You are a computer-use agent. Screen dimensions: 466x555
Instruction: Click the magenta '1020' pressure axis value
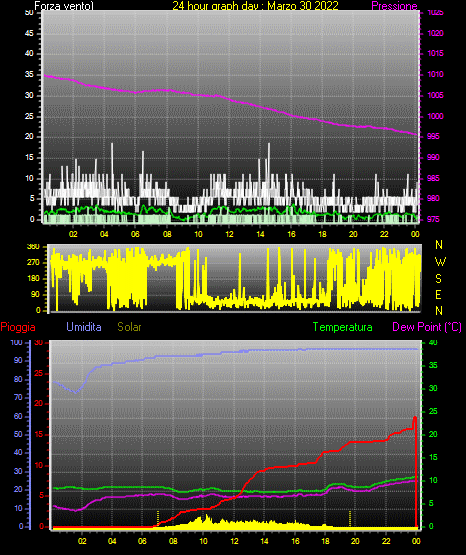(x=435, y=33)
